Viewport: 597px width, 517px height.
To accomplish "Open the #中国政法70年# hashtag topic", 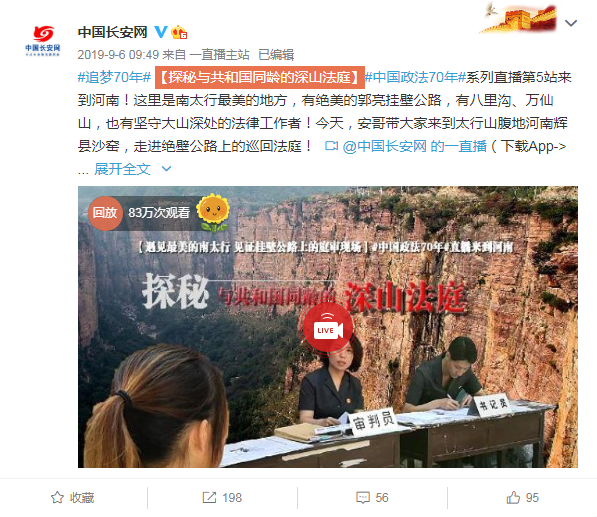I will coord(415,77).
